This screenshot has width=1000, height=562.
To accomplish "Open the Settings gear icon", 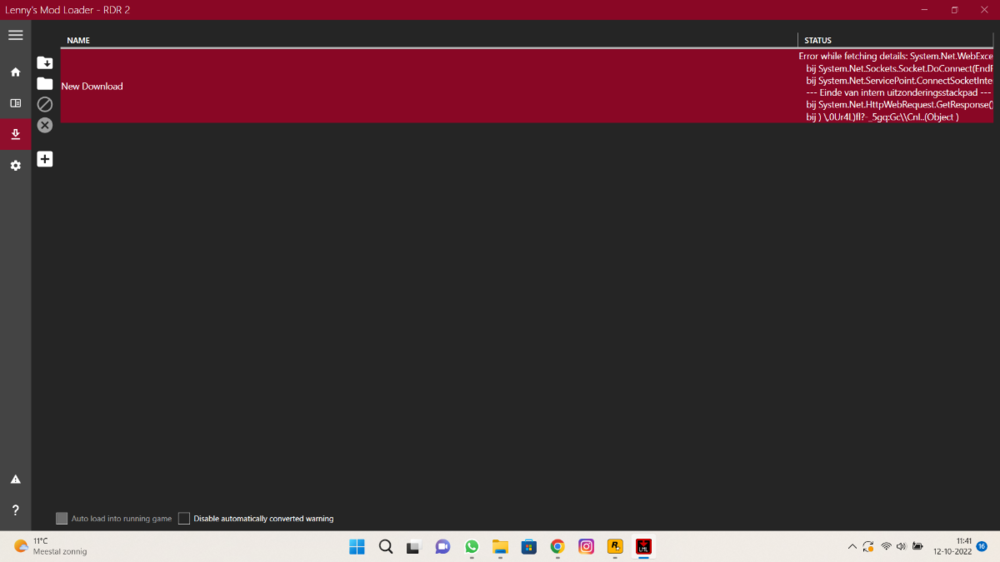I will pyautogui.click(x=15, y=165).
